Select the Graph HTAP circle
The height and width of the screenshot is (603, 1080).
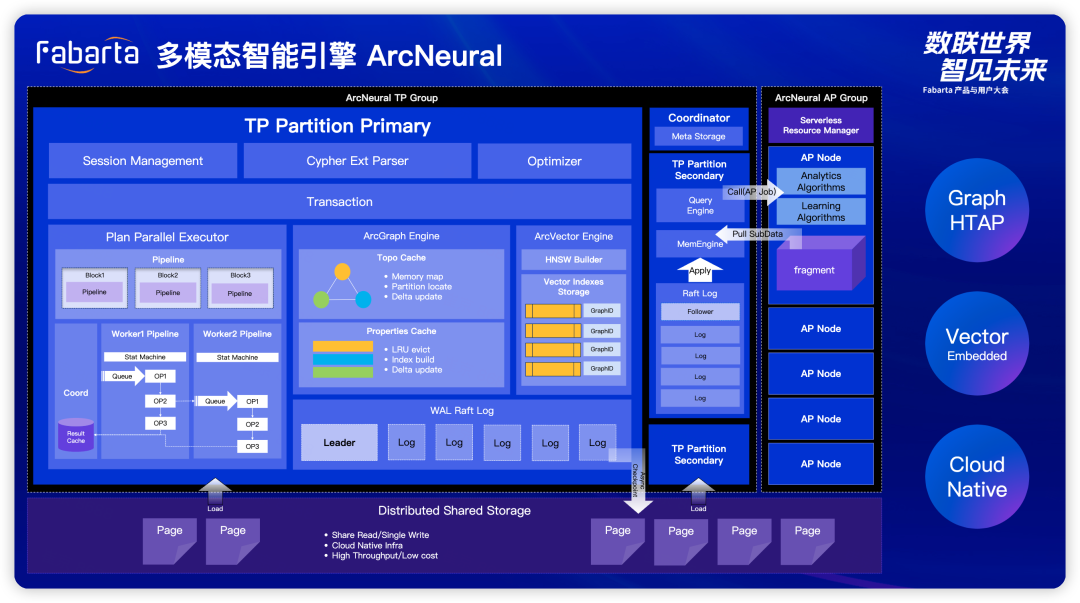click(977, 210)
